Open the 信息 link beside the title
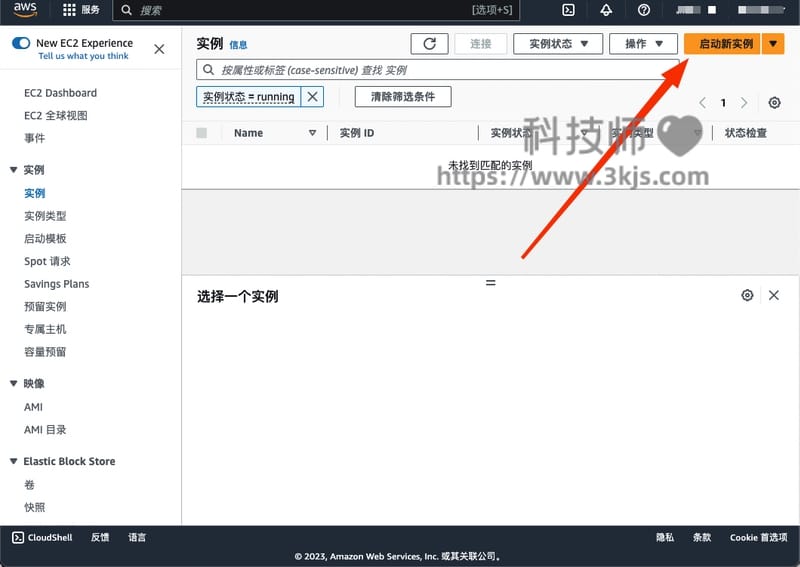800x567 pixels. click(x=238, y=45)
